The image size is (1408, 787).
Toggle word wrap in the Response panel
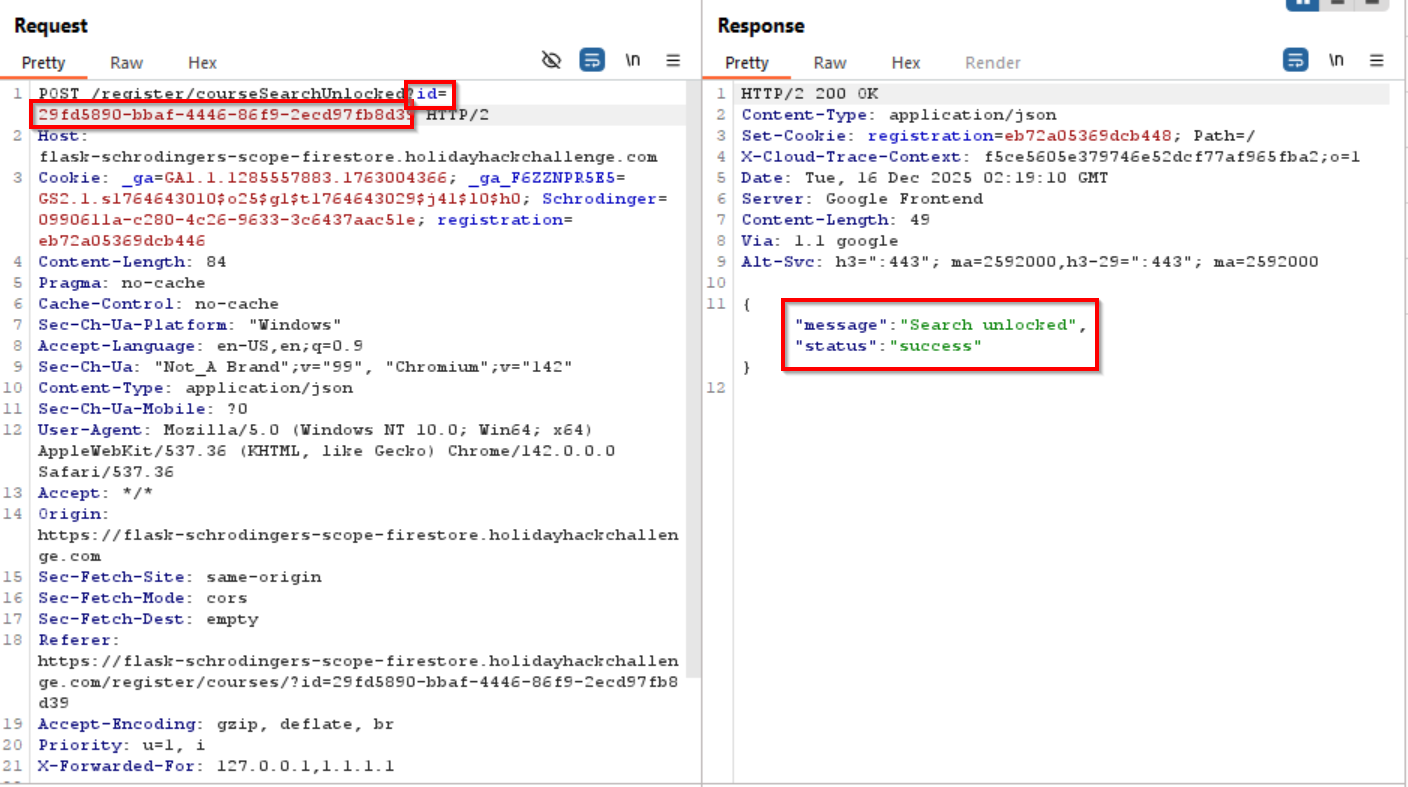pyautogui.click(x=1295, y=61)
